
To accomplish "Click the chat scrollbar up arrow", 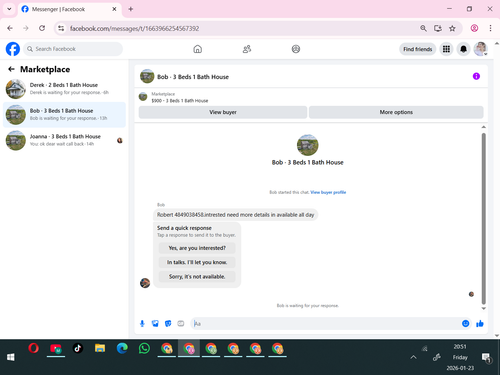I will [484, 127].
